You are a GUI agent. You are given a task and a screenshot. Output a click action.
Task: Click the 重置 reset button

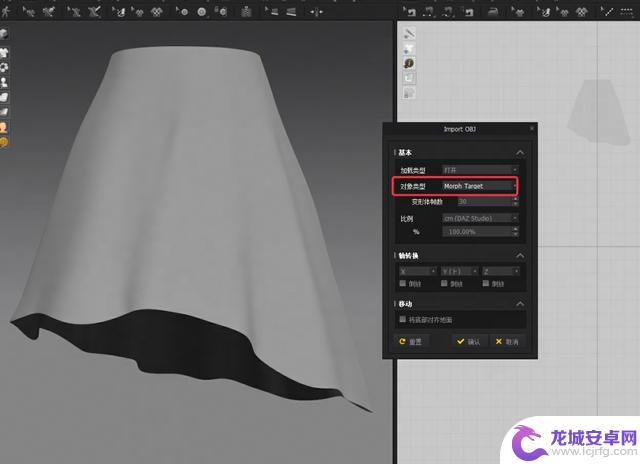click(411, 342)
